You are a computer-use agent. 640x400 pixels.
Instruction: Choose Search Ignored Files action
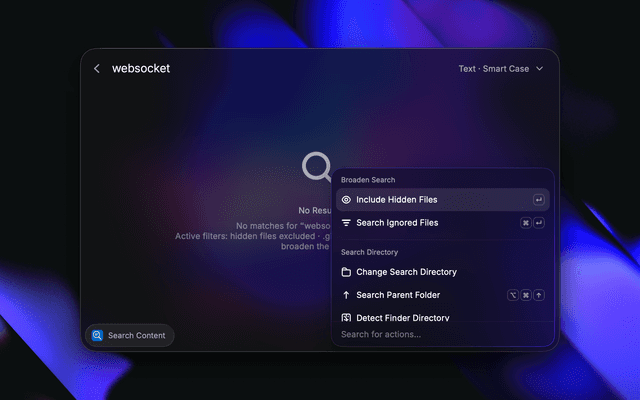coord(443,223)
